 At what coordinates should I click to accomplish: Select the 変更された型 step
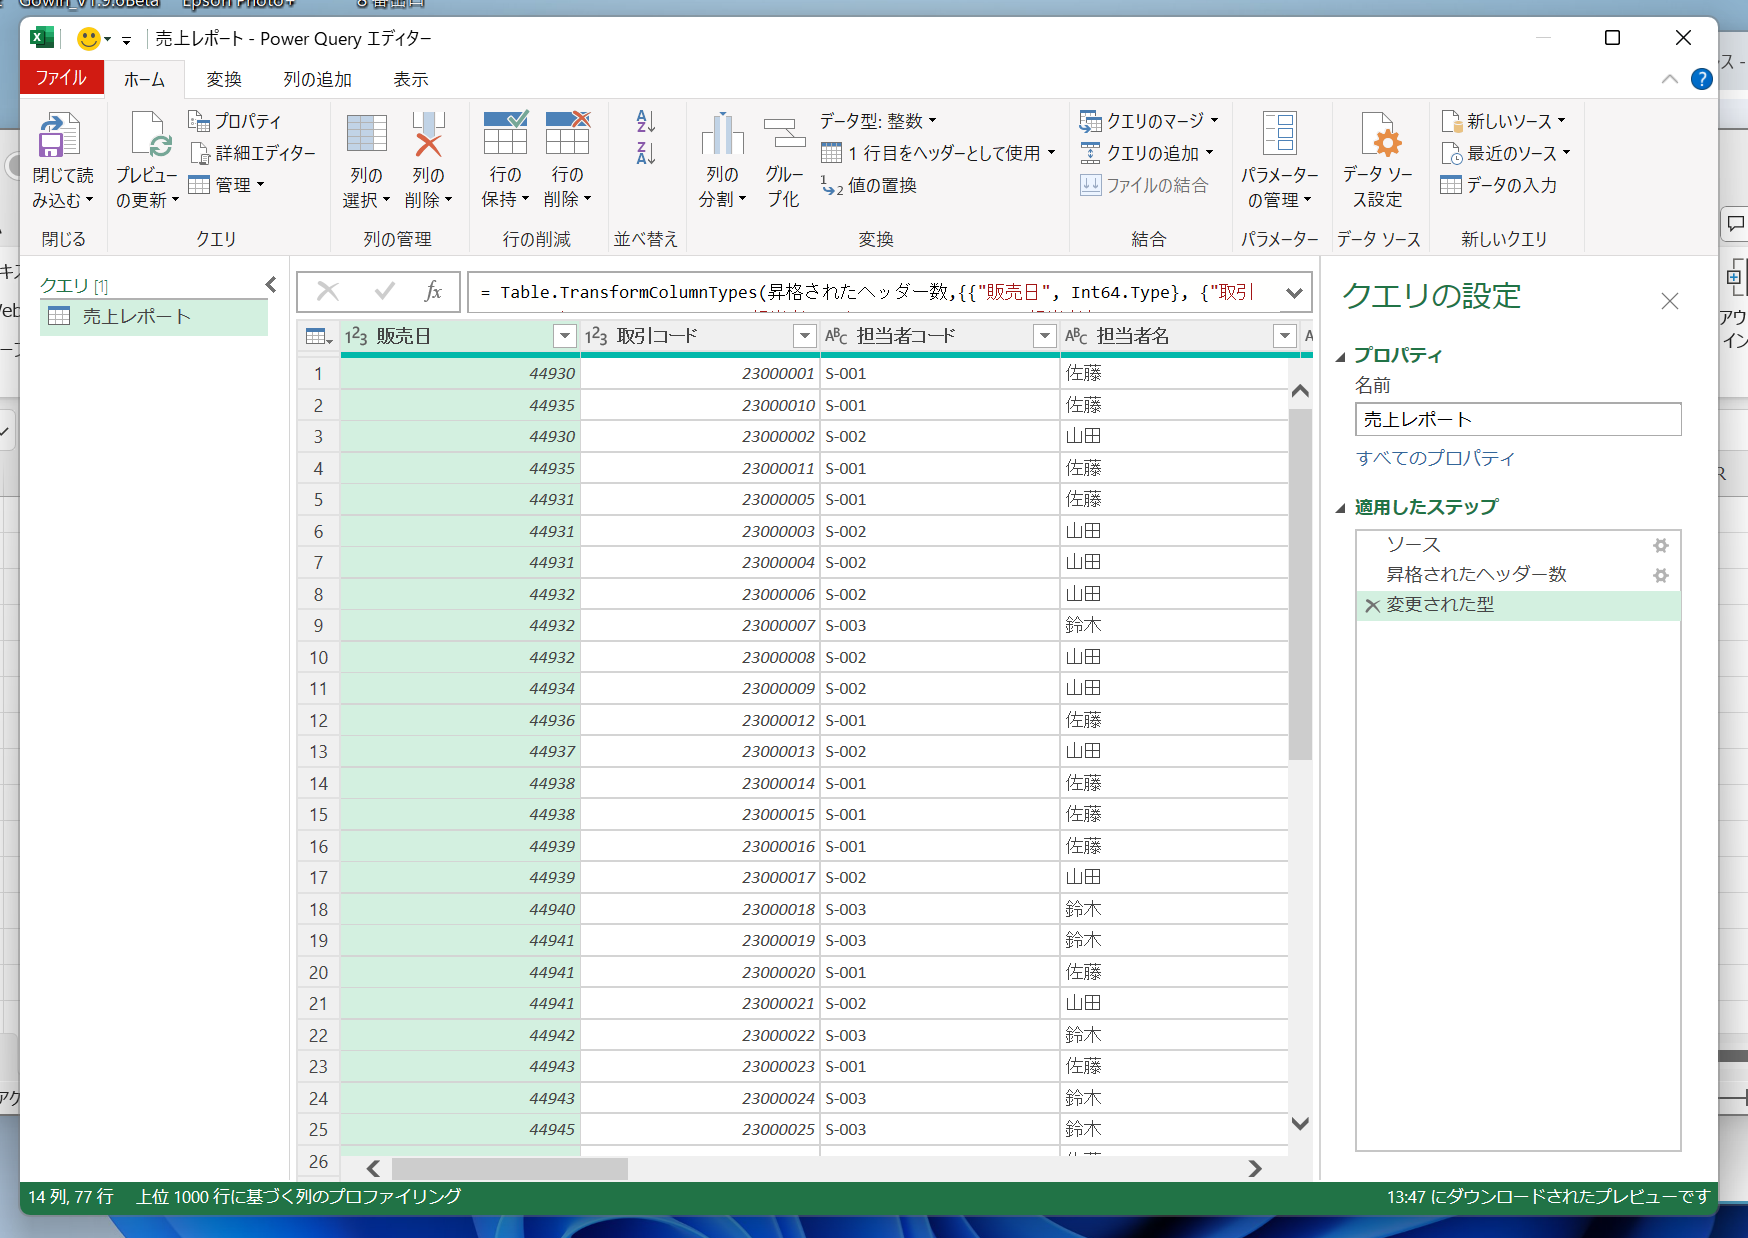pos(1517,605)
